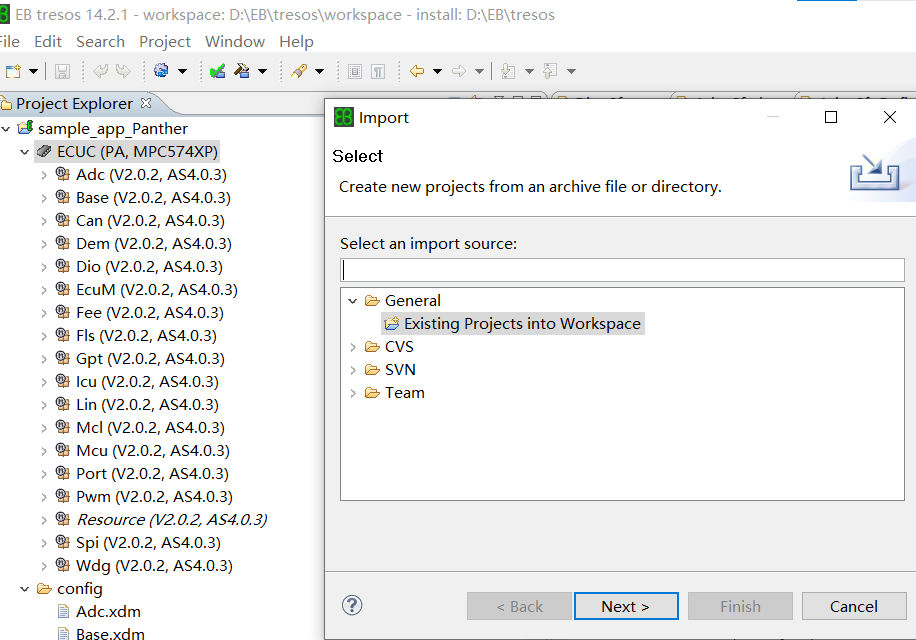Click the previous annotation toolbar icon
Image resolution: width=916 pixels, height=640 pixels.
click(x=550, y=71)
